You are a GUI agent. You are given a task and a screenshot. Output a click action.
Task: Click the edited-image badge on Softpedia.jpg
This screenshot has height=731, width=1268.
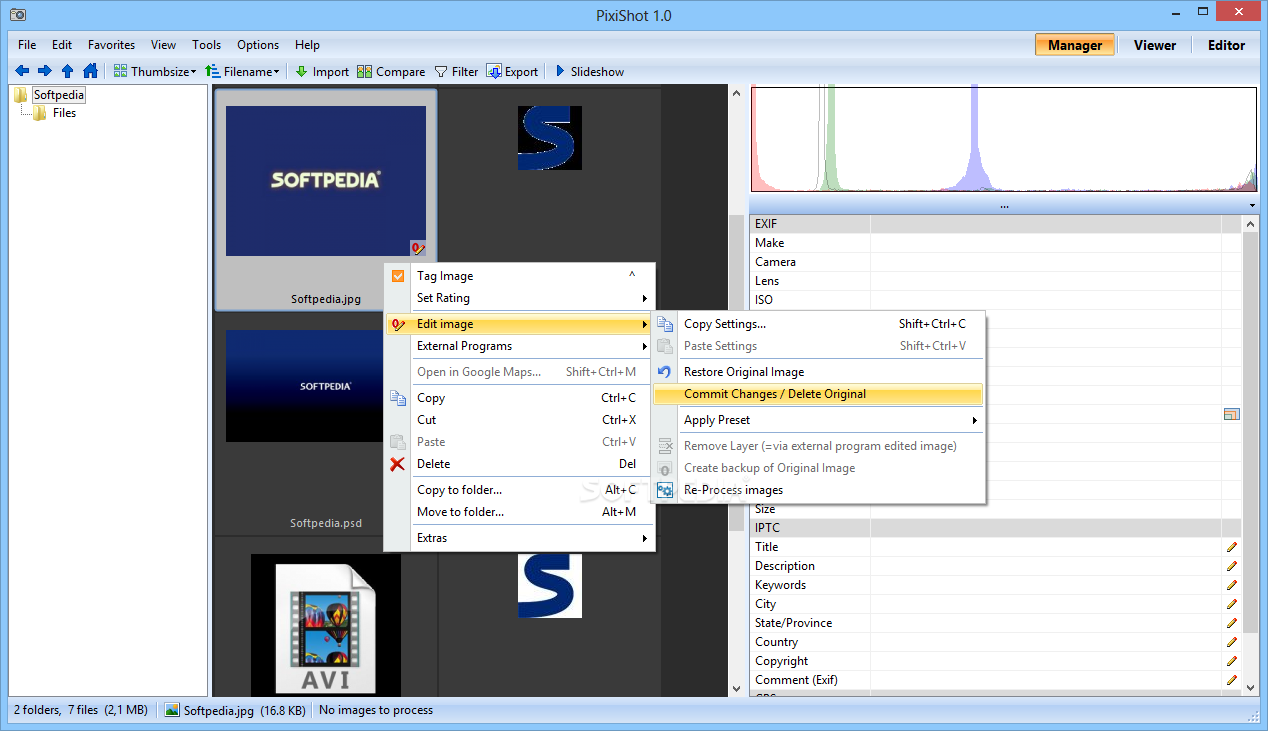[418, 248]
